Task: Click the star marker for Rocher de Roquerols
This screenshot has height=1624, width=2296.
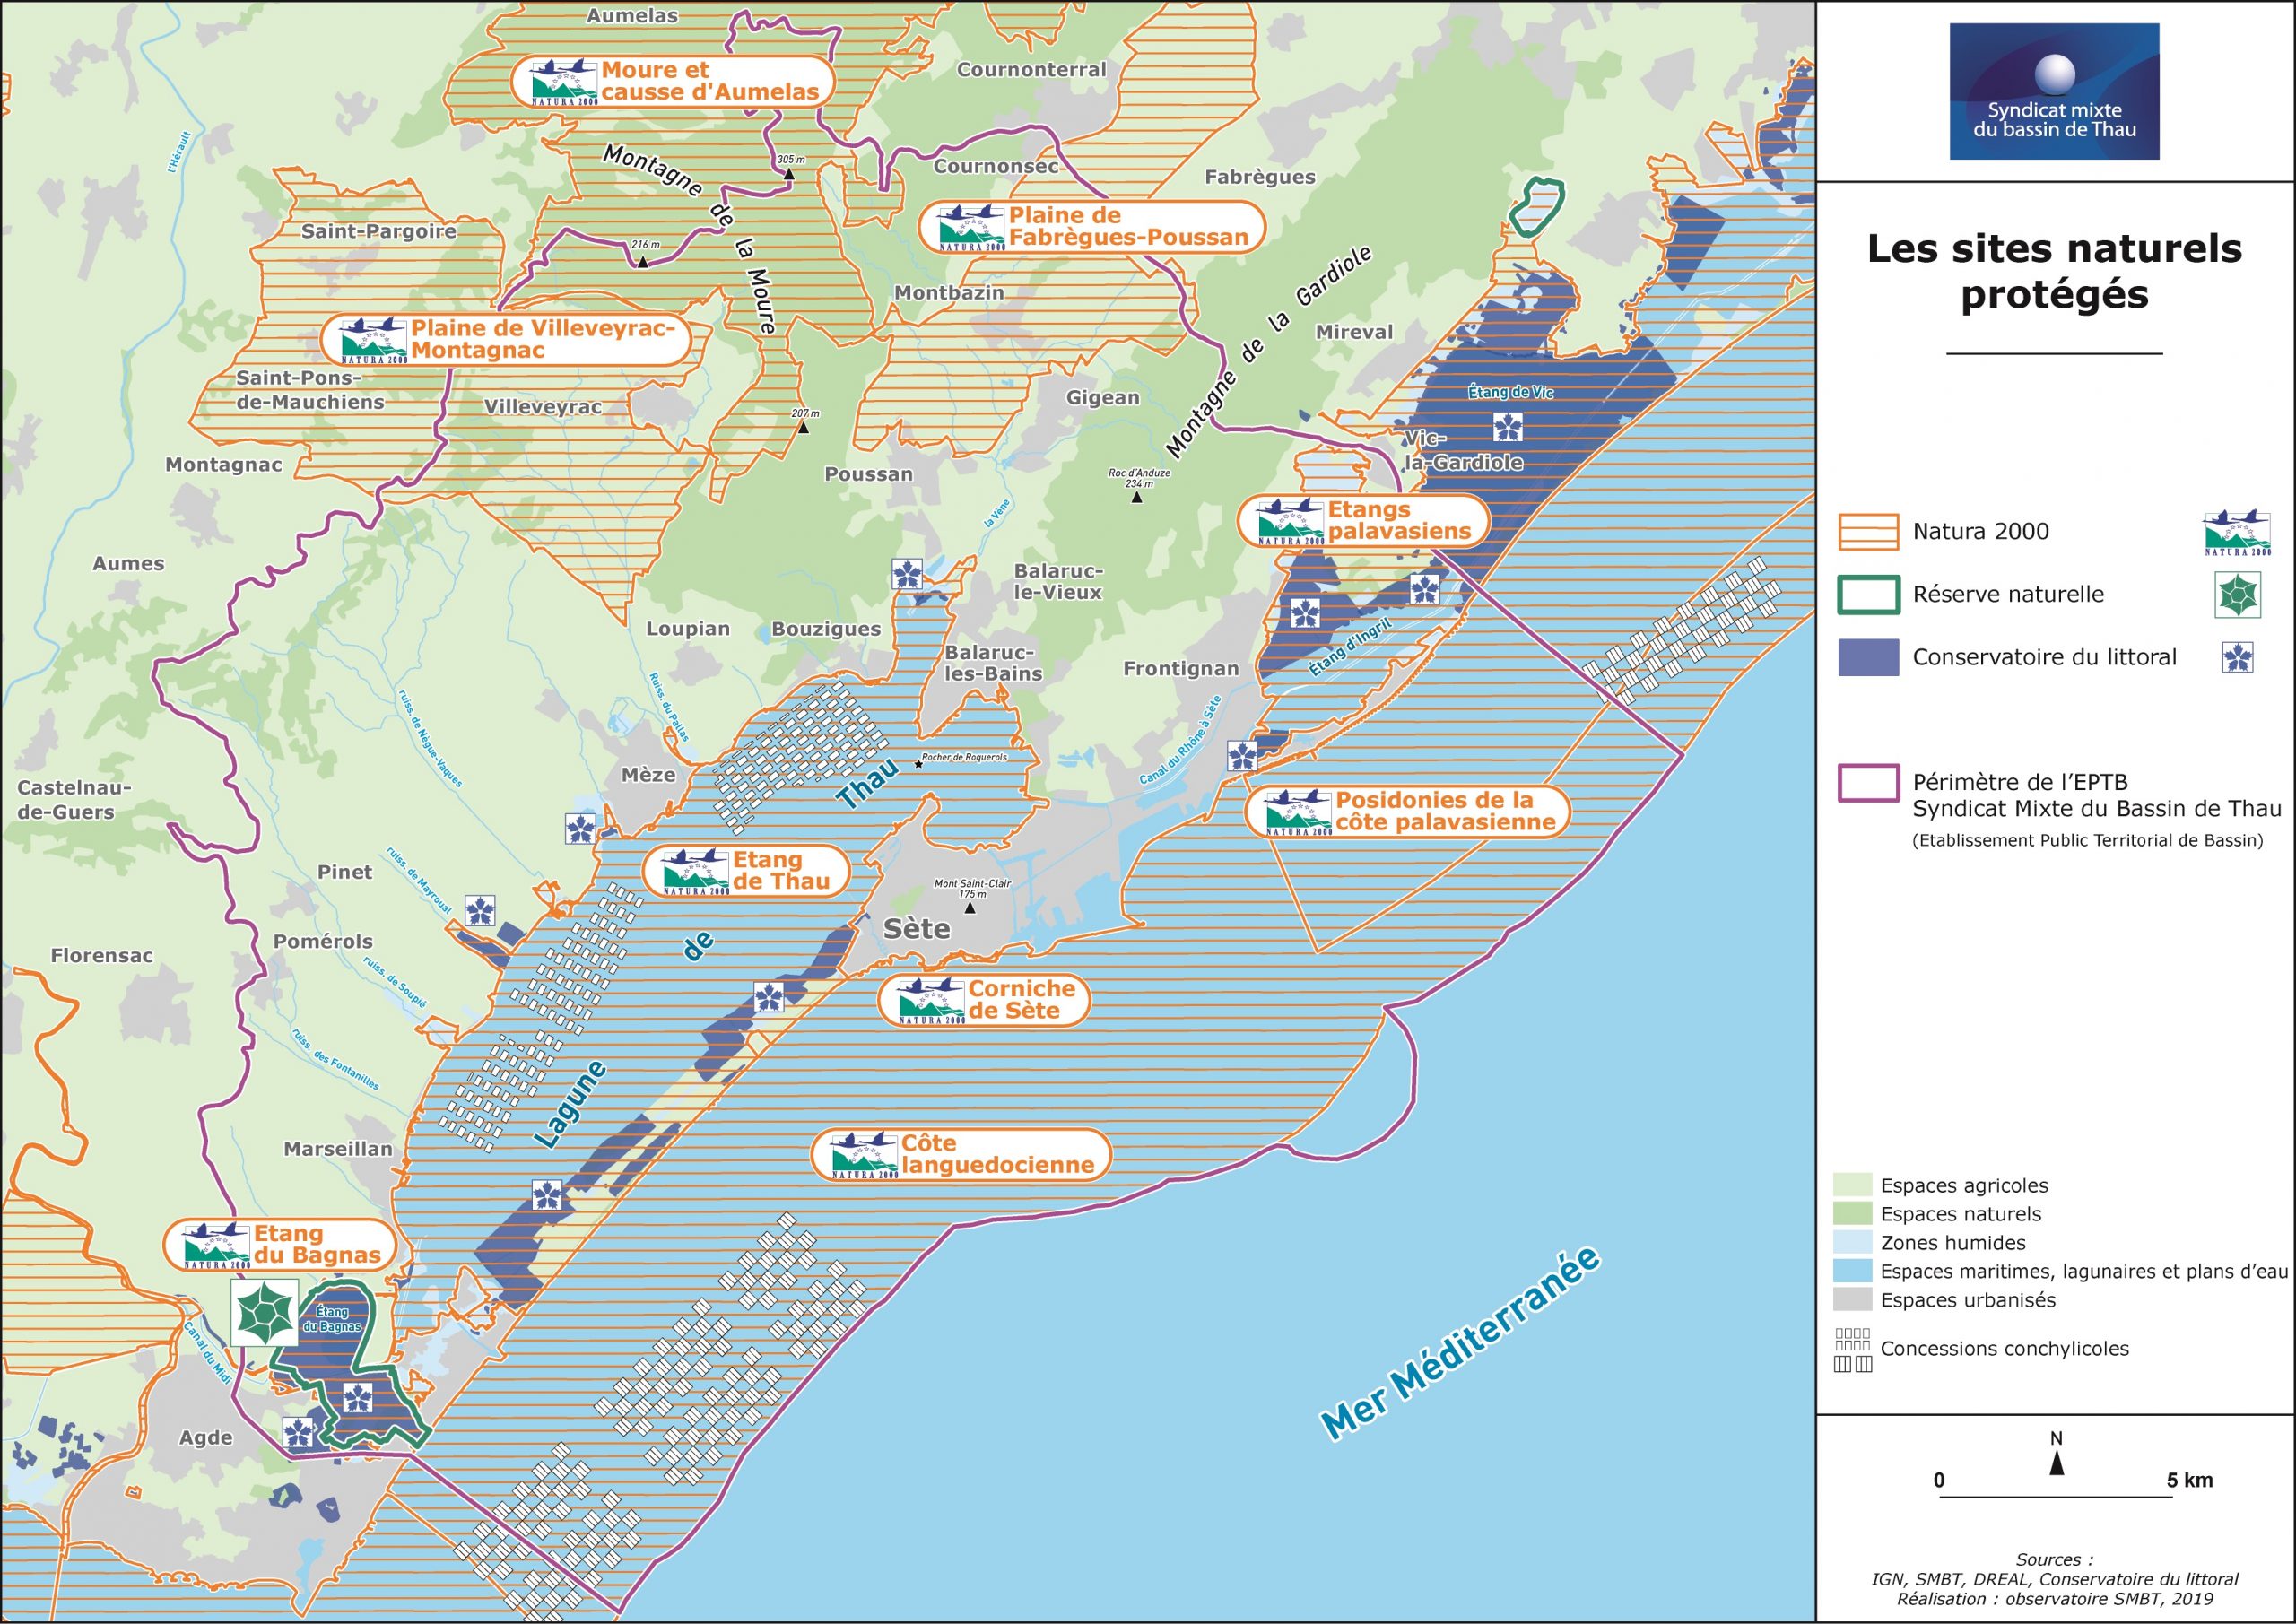Action: pyautogui.click(x=918, y=764)
